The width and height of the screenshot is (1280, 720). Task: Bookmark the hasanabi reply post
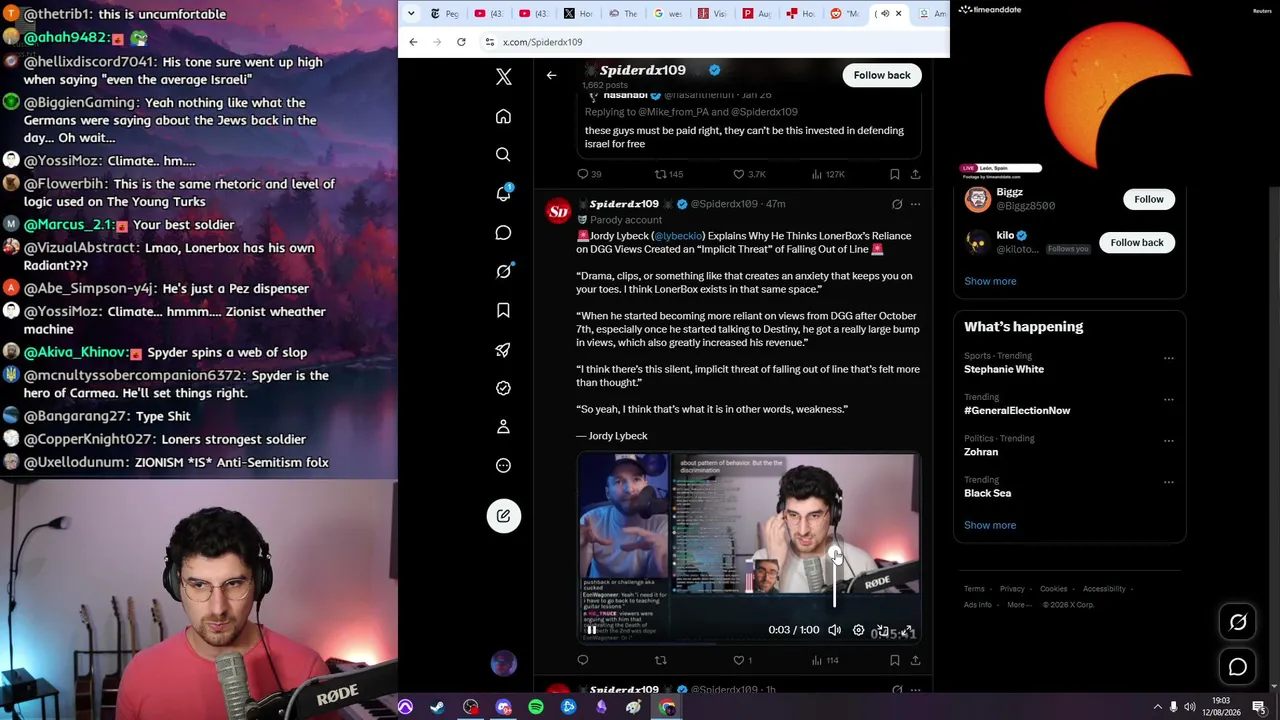tap(895, 174)
